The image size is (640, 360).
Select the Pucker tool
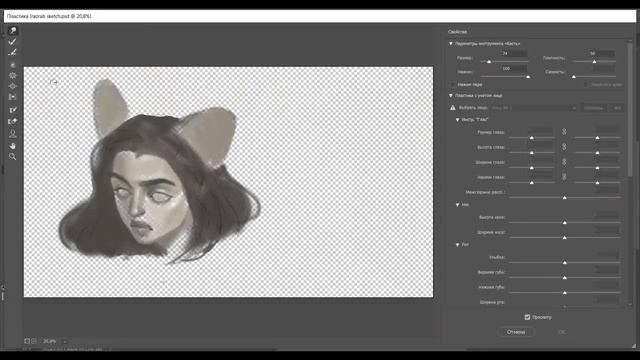click(13, 76)
